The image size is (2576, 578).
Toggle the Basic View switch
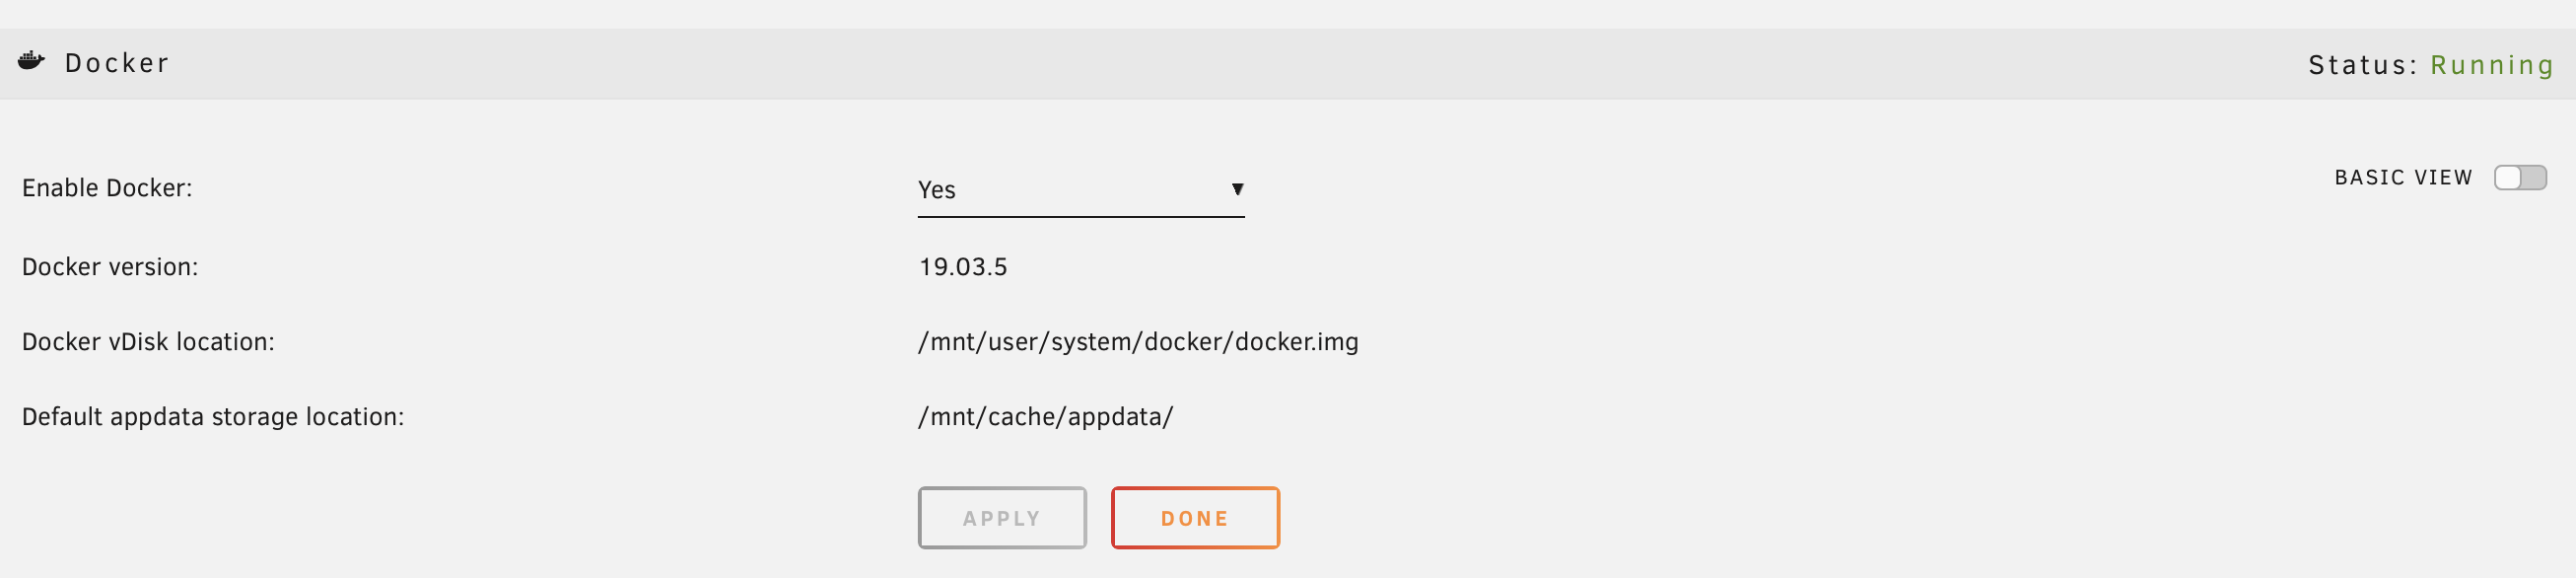[x=2520, y=177]
